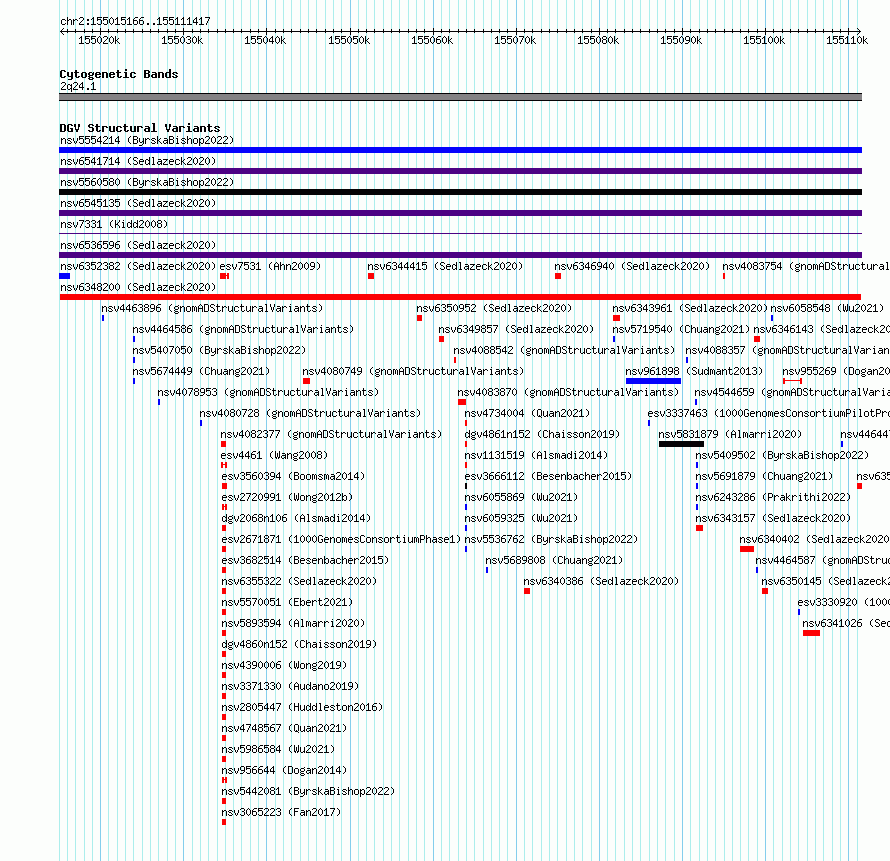Click nsv5536762 (ByrskaBishop2022) label
Image resolution: width=890 pixels, height=861 pixels.
click(551, 539)
